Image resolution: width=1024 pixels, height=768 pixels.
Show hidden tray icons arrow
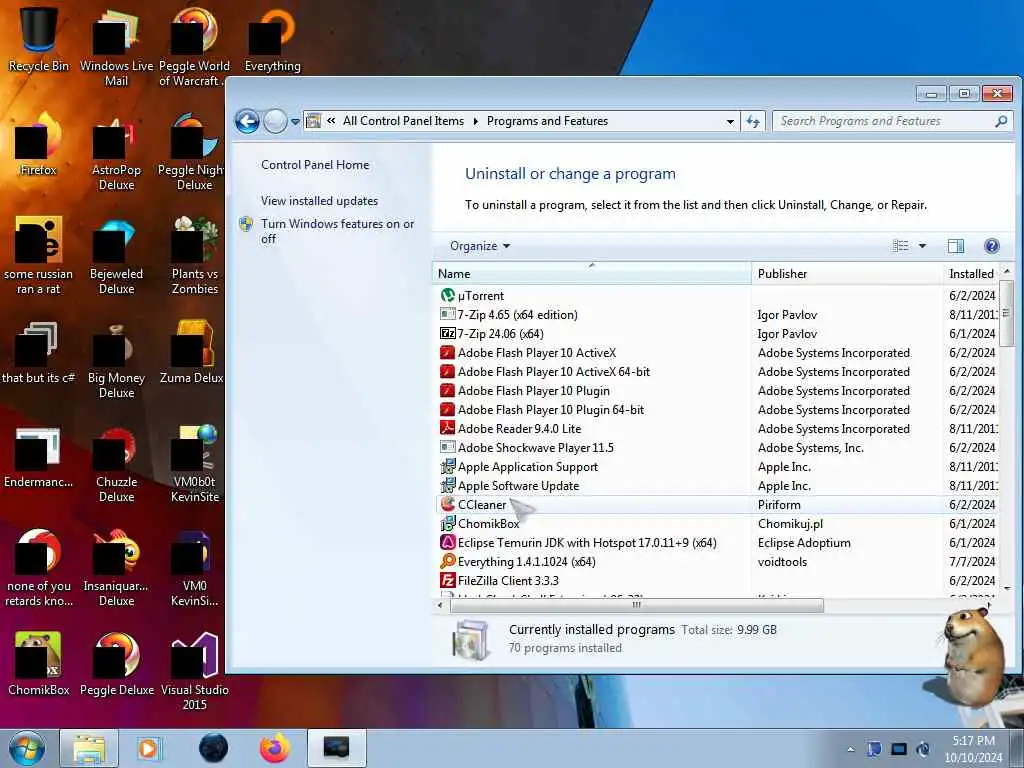(x=850, y=749)
